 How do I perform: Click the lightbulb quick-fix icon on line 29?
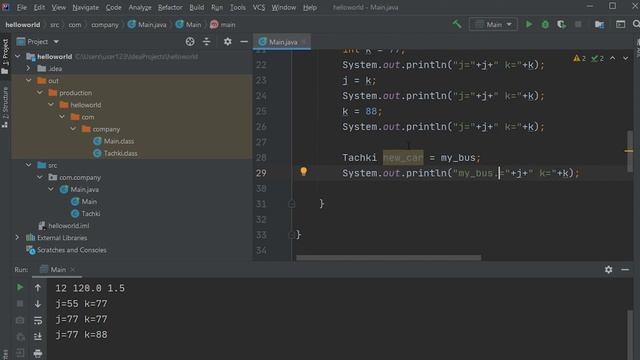pyautogui.click(x=303, y=171)
